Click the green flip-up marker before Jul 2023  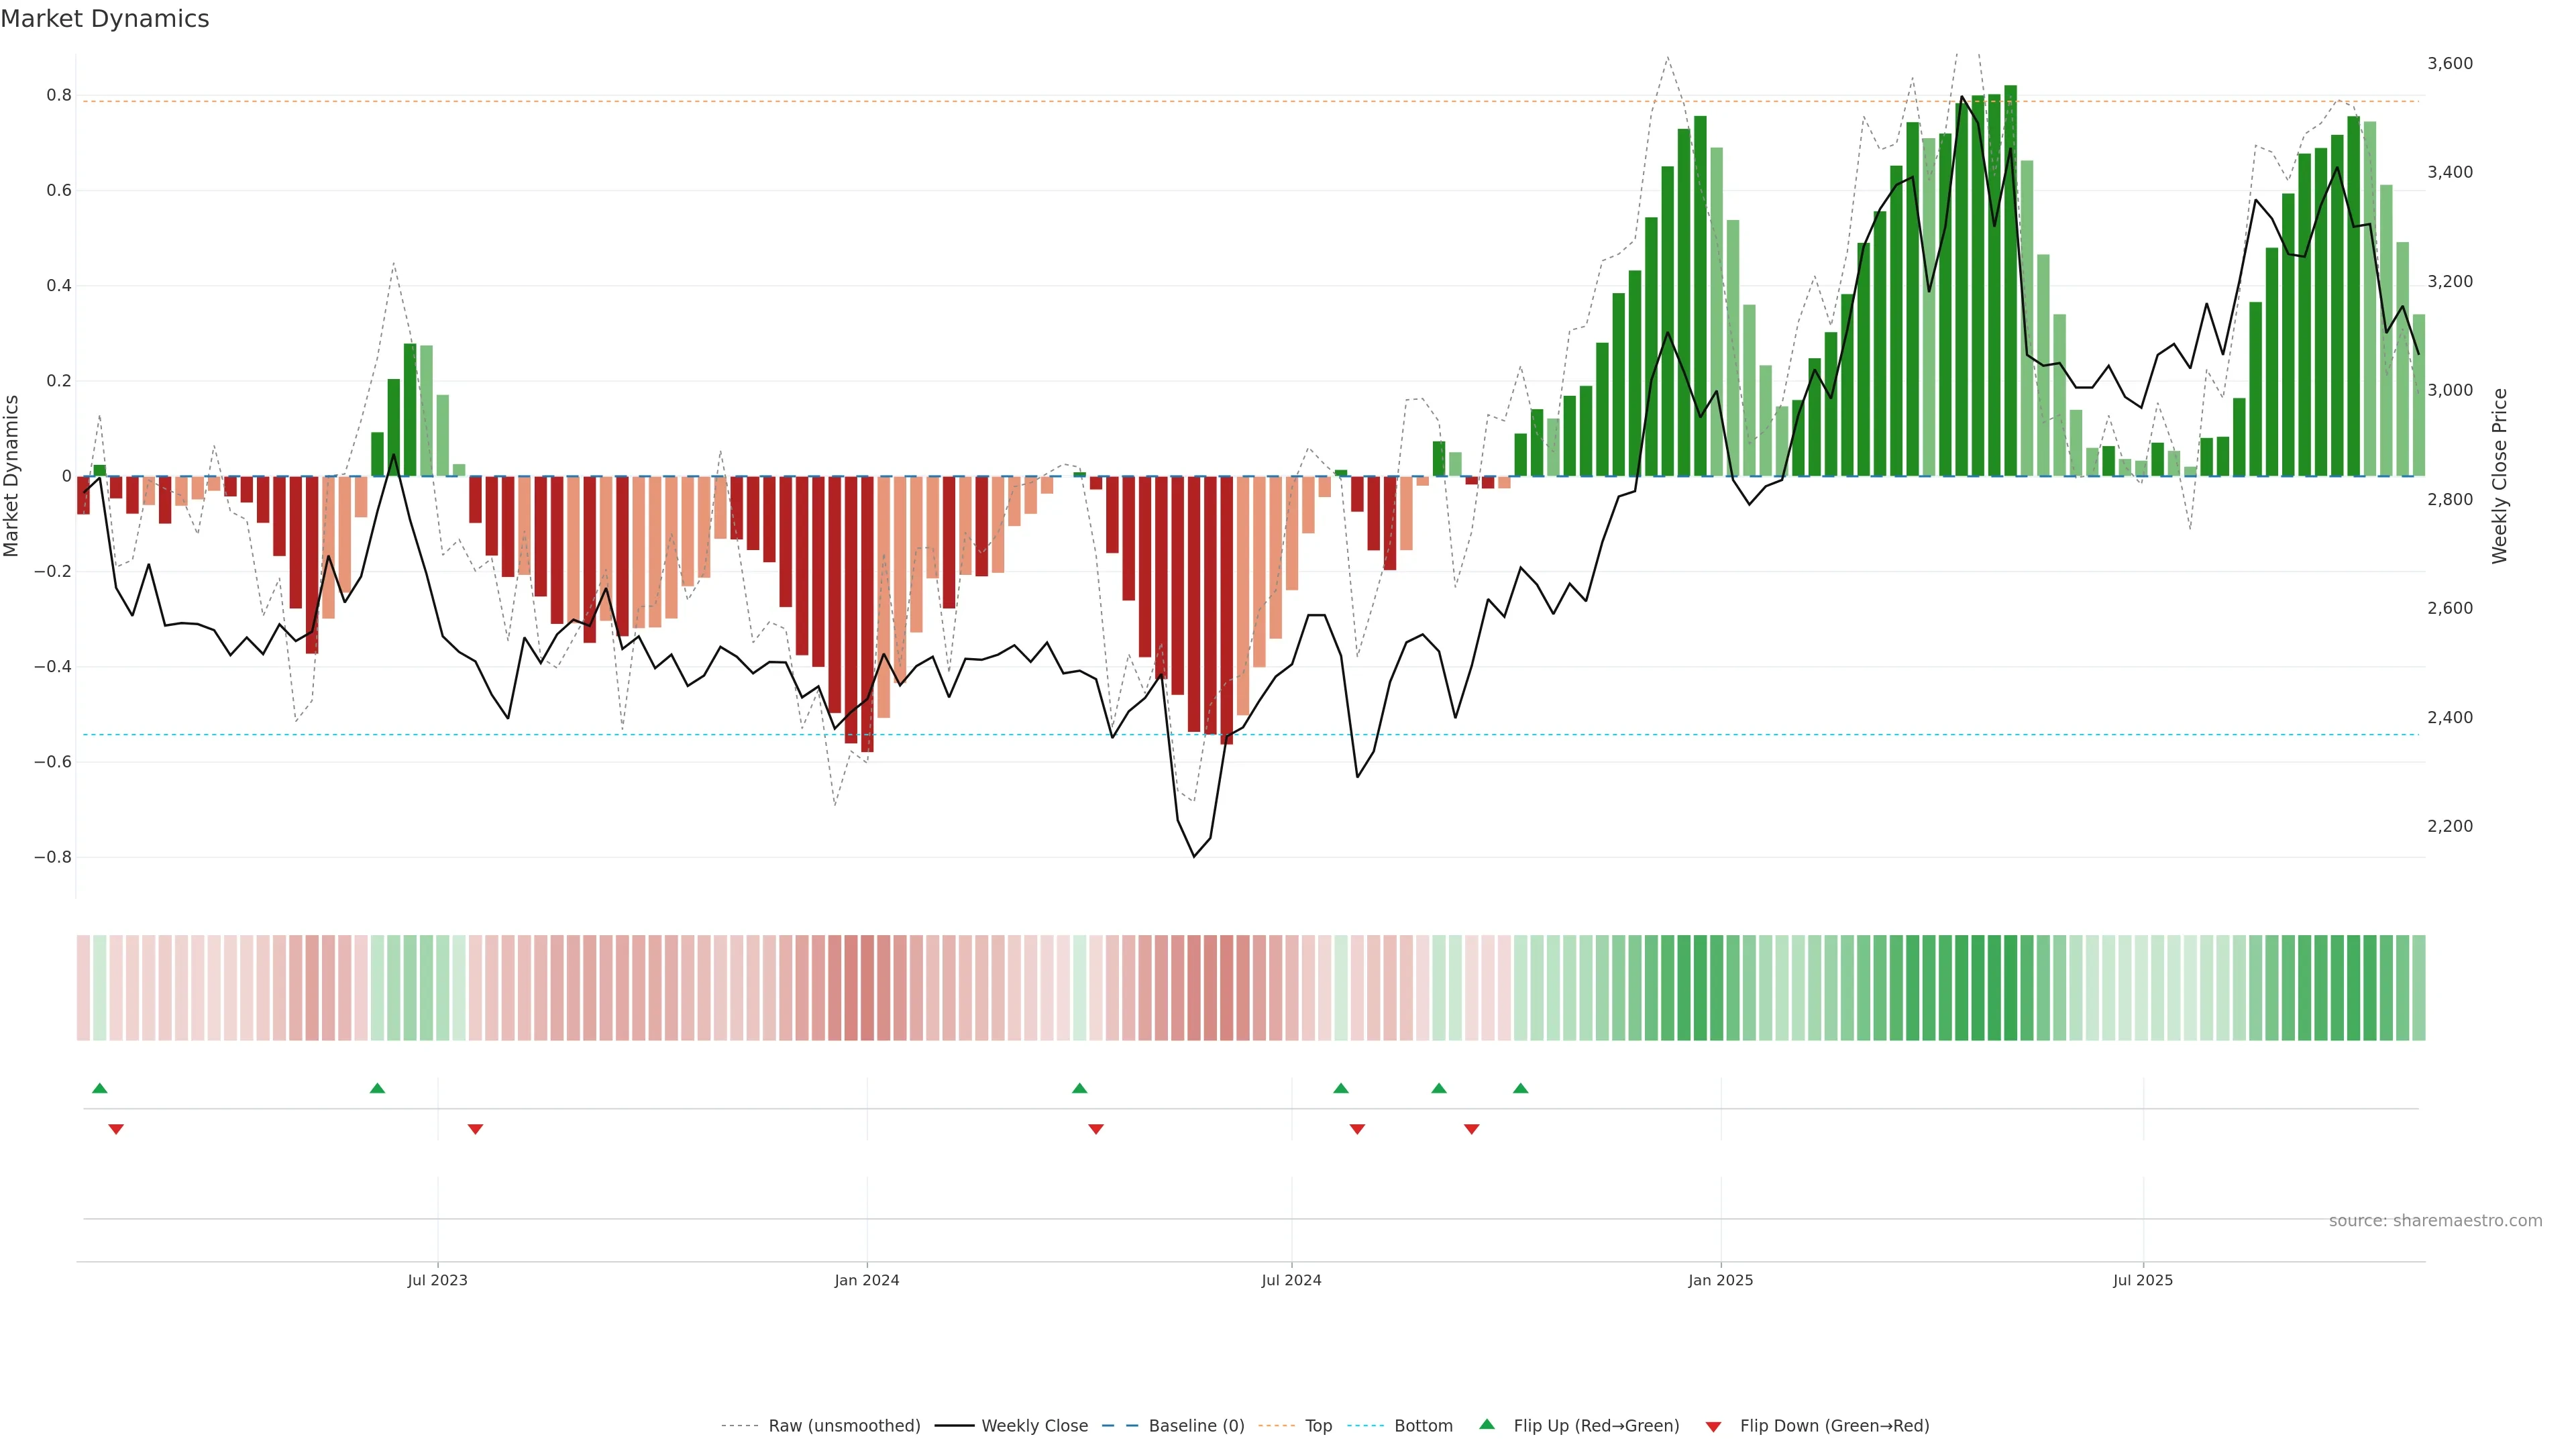click(x=377, y=1088)
